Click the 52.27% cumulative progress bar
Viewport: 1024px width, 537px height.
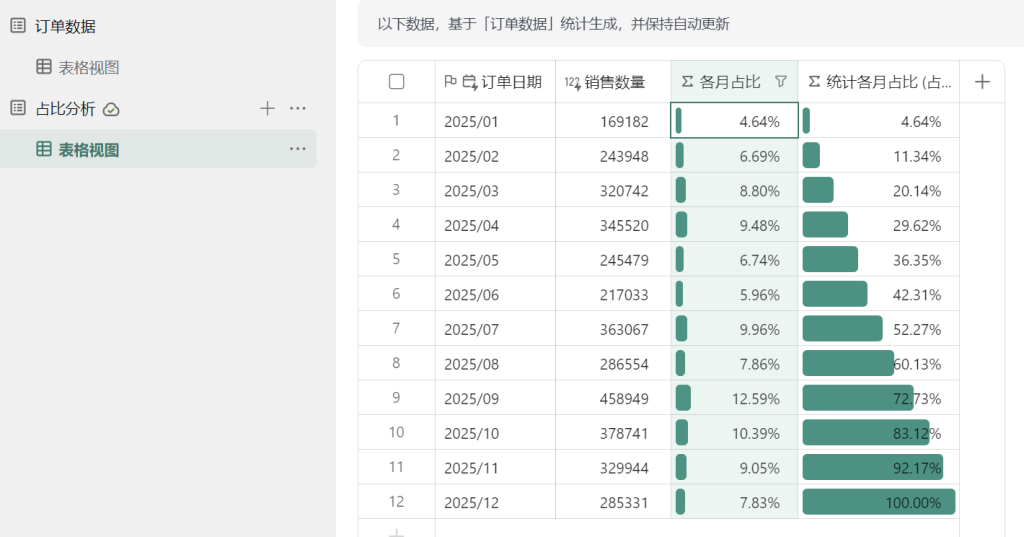[x=842, y=329]
